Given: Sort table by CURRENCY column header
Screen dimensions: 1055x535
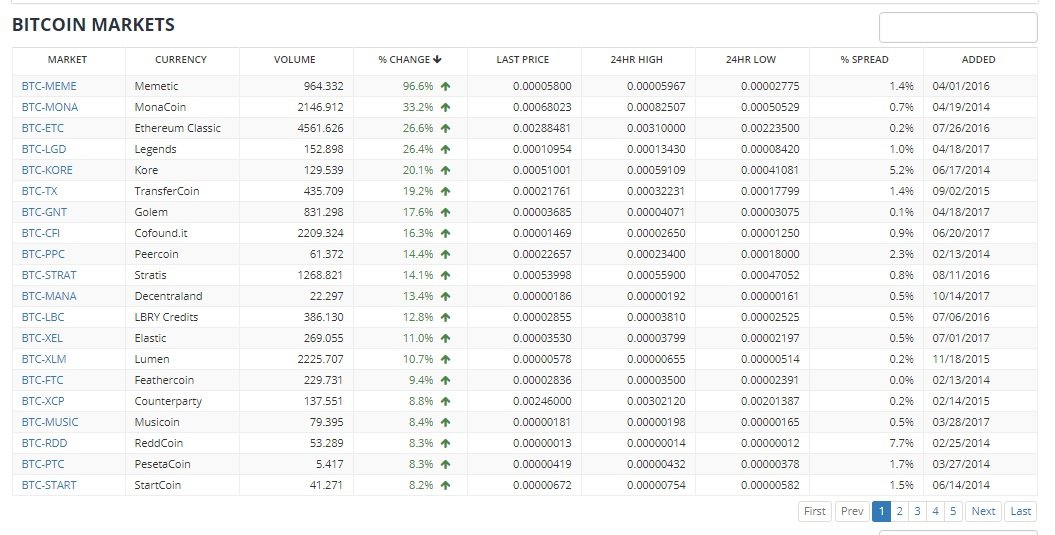Looking at the screenshot, I should point(181,59).
